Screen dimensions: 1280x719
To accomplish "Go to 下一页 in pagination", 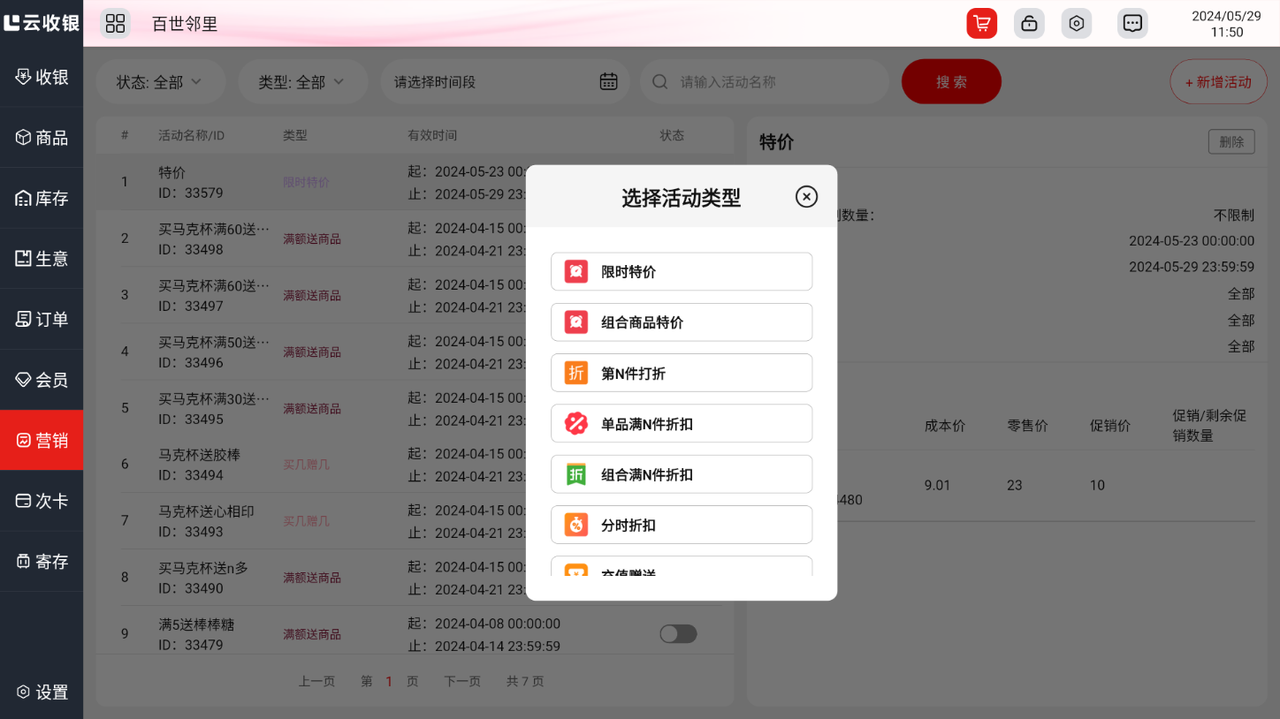I will click(462, 681).
